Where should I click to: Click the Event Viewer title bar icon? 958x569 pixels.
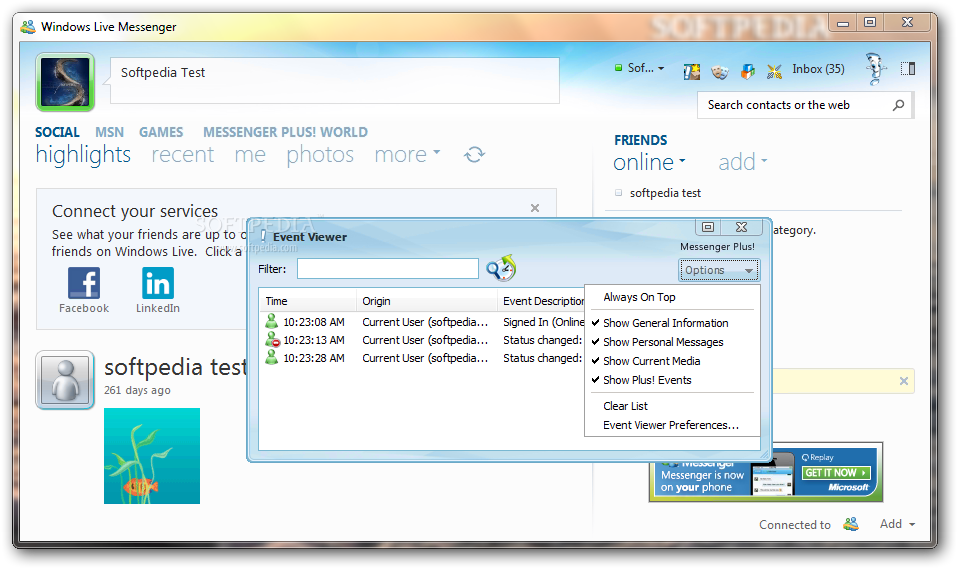tap(263, 236)
